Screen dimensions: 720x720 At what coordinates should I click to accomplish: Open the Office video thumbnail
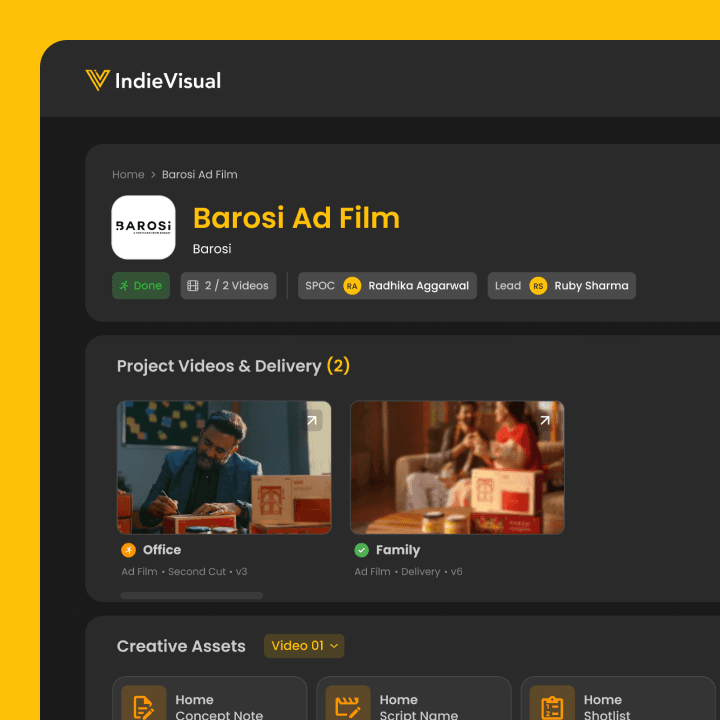point(224,467)
